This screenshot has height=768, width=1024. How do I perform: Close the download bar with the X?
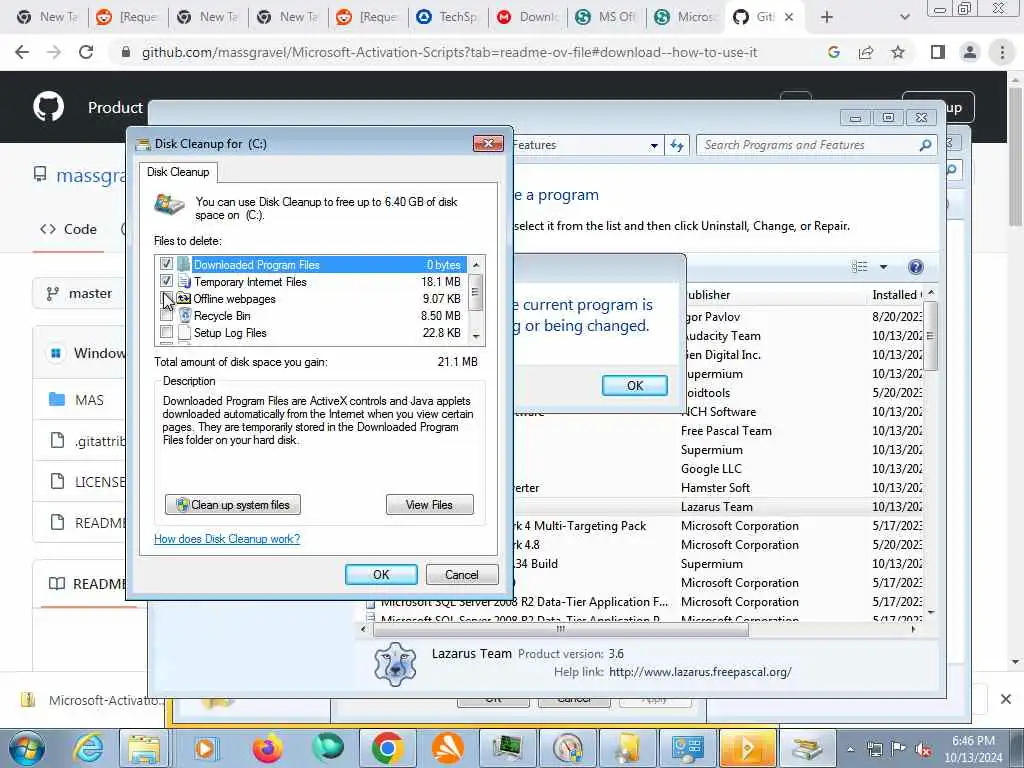[x=1006, y=699]
